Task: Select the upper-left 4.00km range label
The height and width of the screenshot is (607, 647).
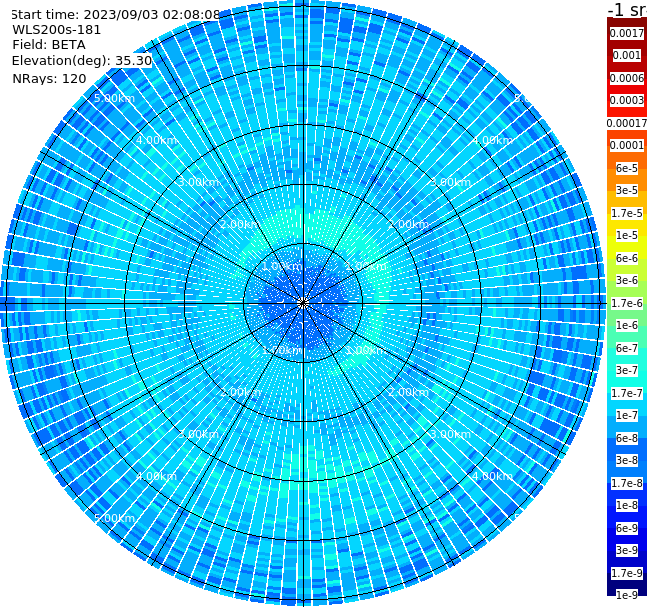Action: tap(156, 140)
